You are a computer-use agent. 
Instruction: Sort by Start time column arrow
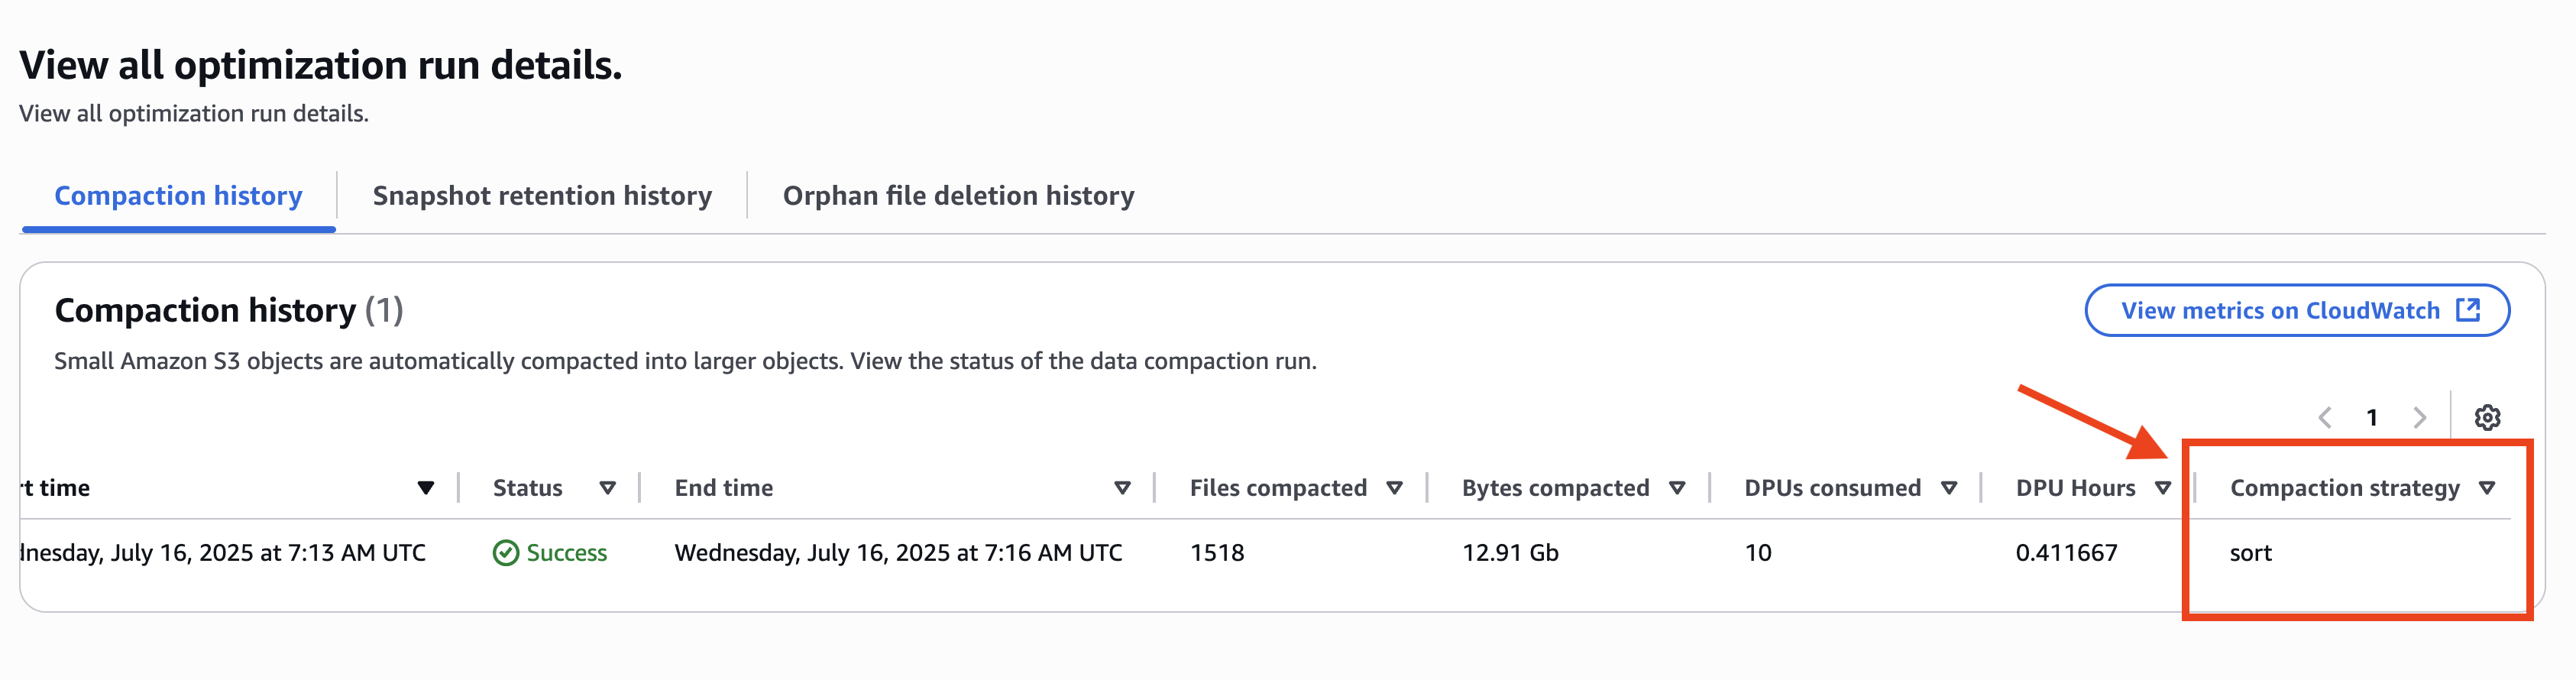point(426,488)
